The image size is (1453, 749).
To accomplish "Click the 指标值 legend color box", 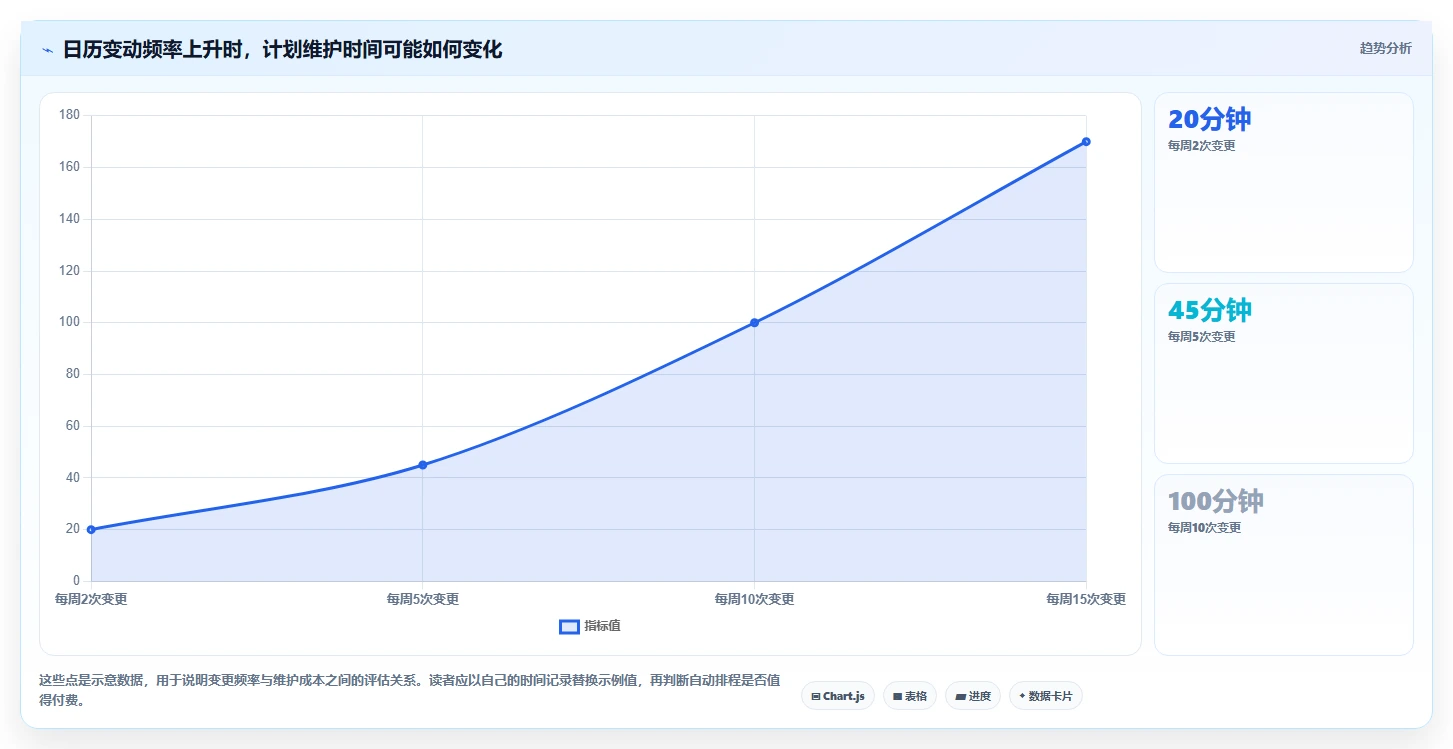I will (569, 626).
